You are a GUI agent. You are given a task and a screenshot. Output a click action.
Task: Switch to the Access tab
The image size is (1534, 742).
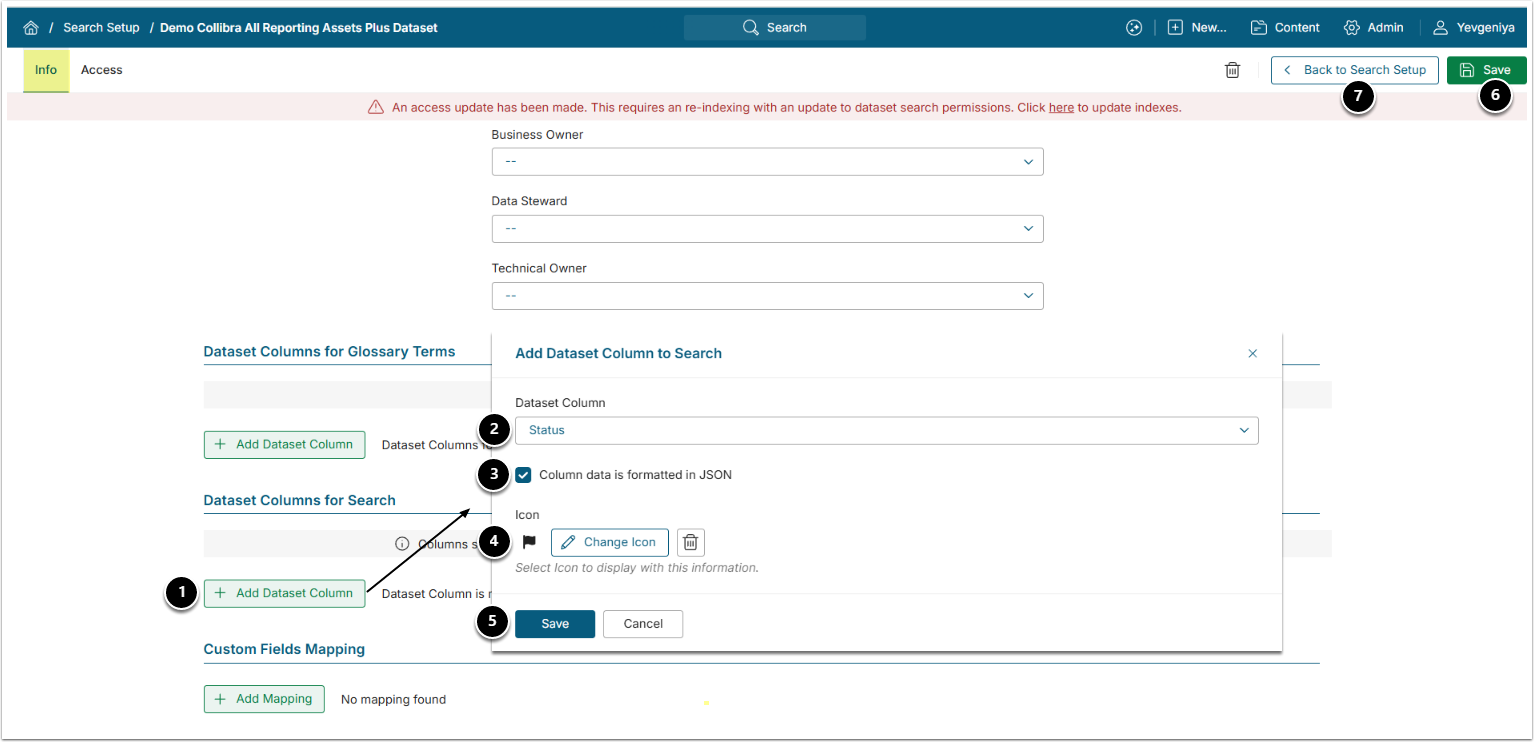pos(102,70)
